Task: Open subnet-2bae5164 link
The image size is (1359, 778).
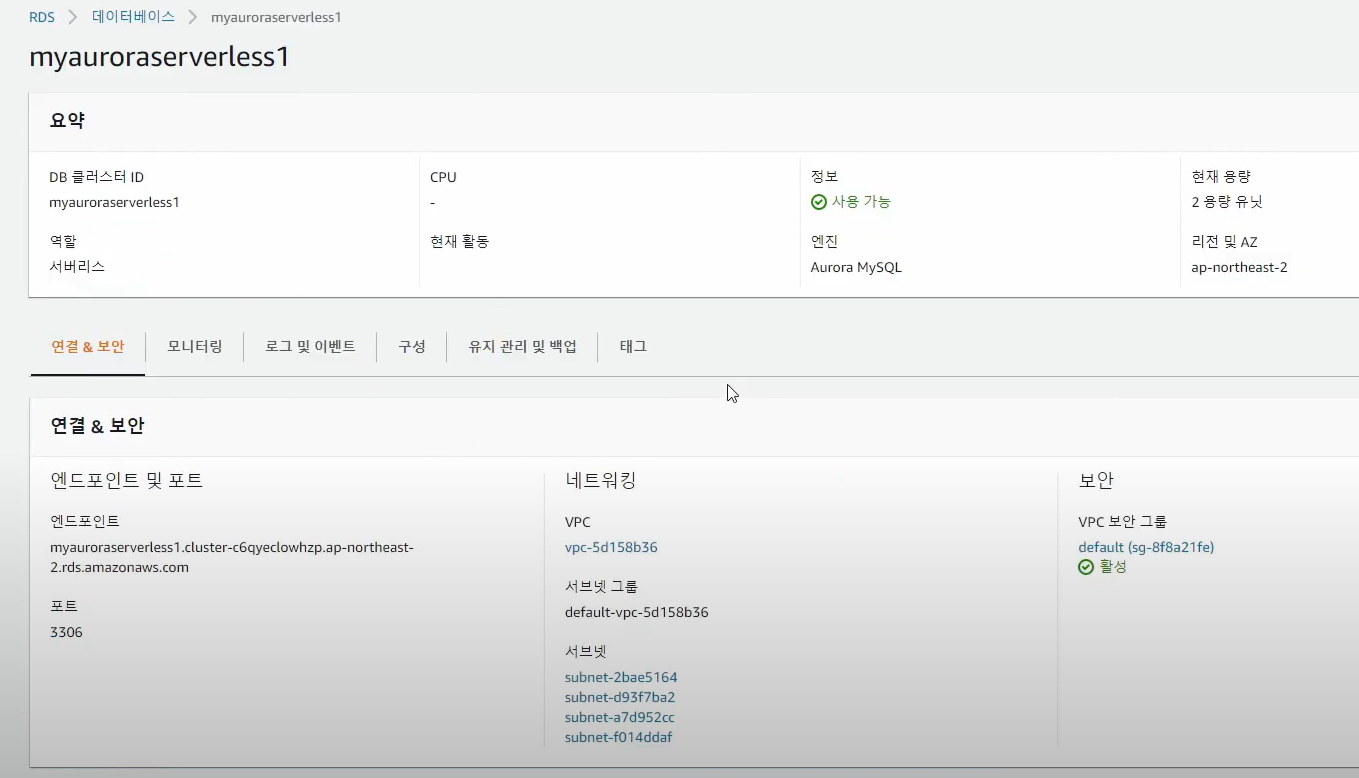Action: 621,678
